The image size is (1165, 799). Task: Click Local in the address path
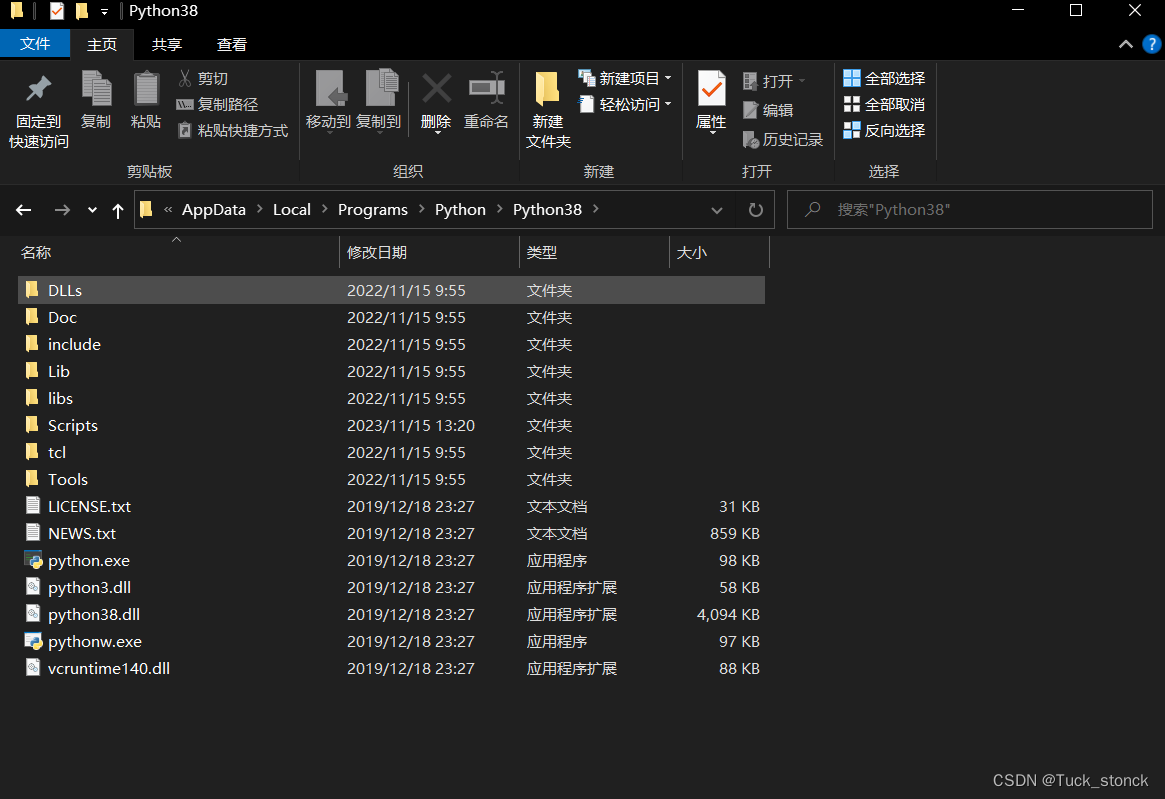tap(291, 210)
